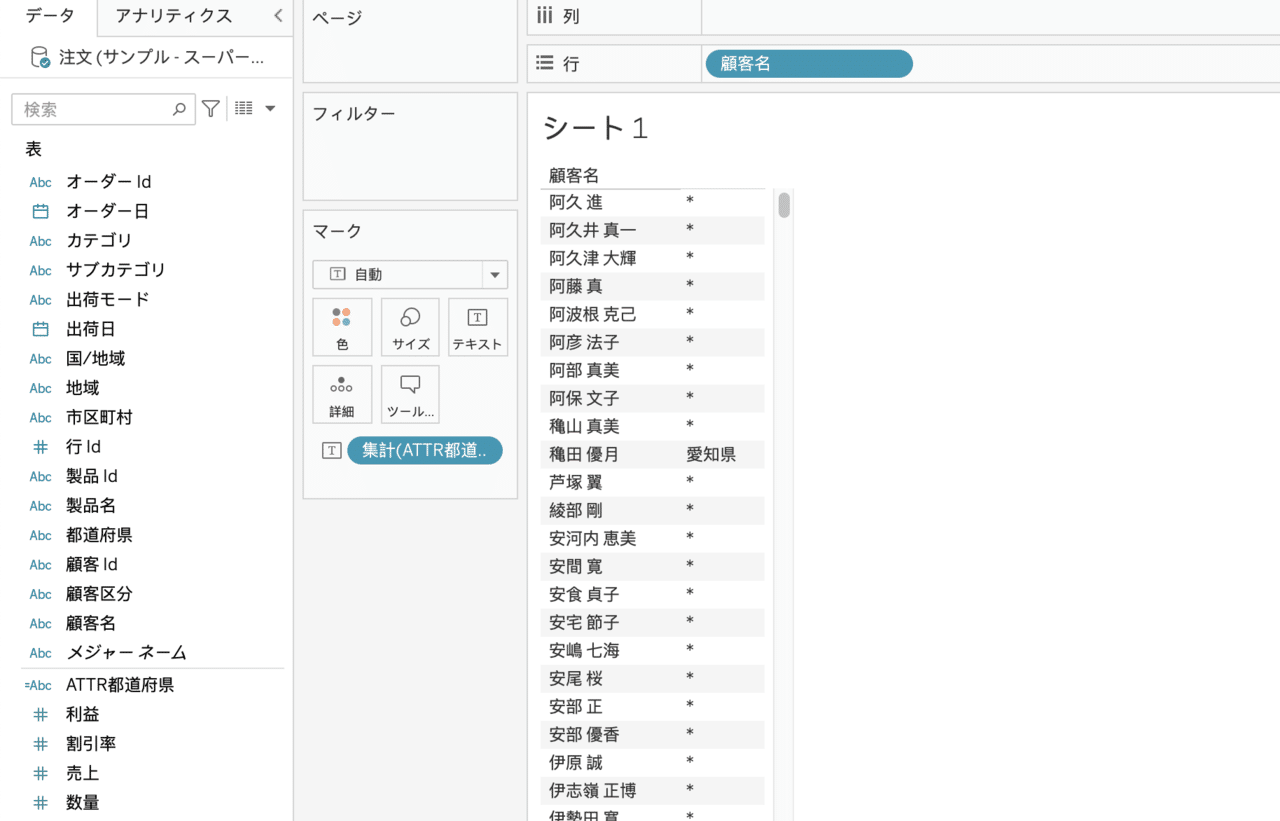Click the ページ shelf label
Screen dimensions: 1280x821
click(337, 18)
